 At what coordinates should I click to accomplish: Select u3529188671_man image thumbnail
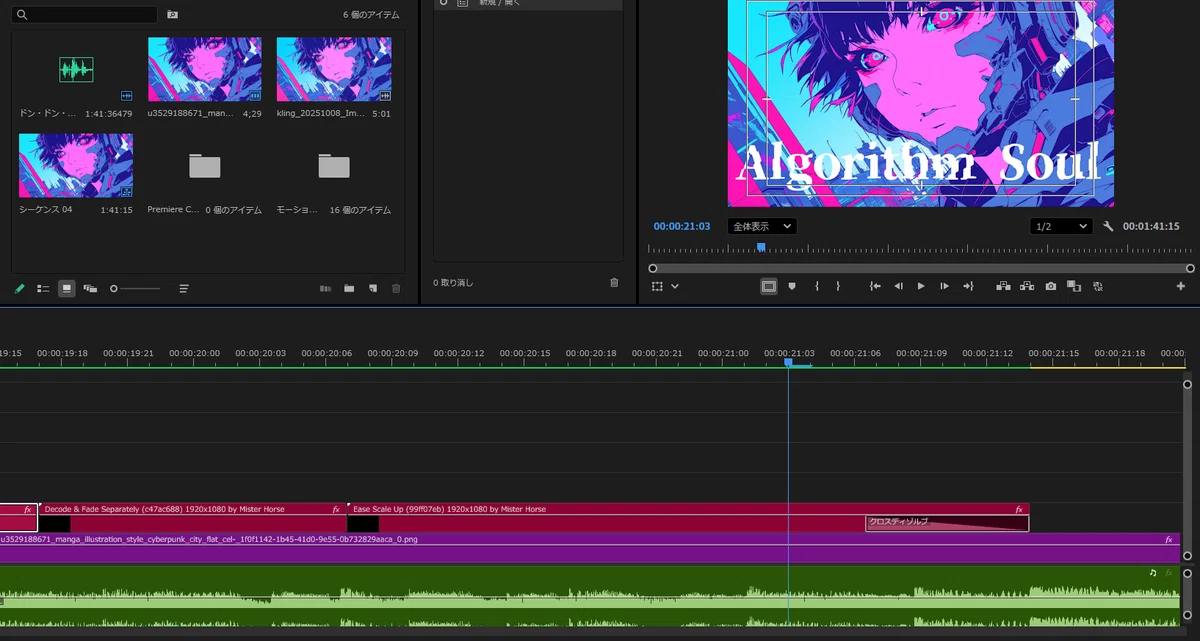205,69
